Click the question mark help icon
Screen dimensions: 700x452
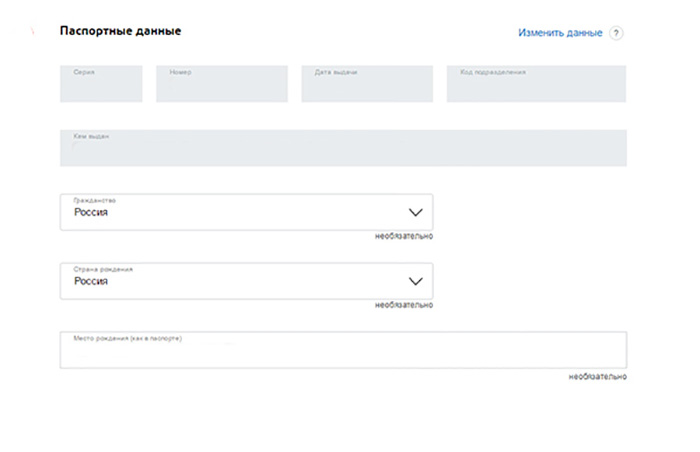click(616, 33)
